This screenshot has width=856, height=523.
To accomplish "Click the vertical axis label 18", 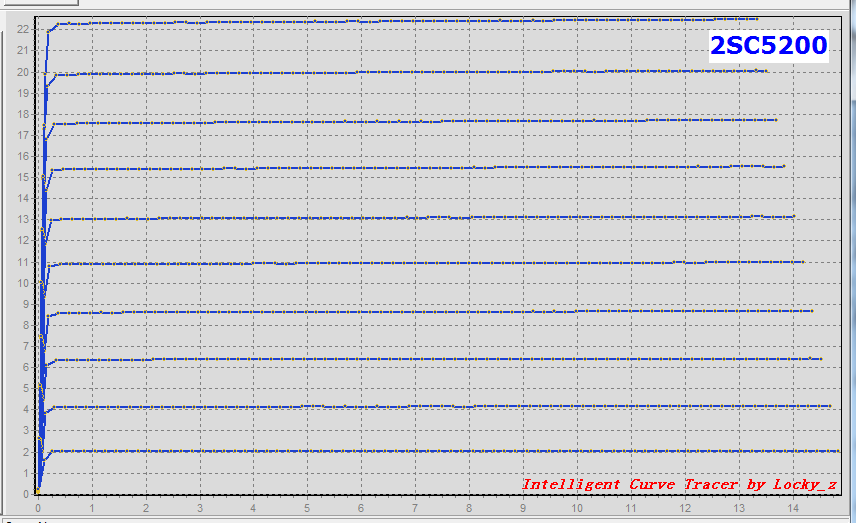I will [x=22, y=114].
